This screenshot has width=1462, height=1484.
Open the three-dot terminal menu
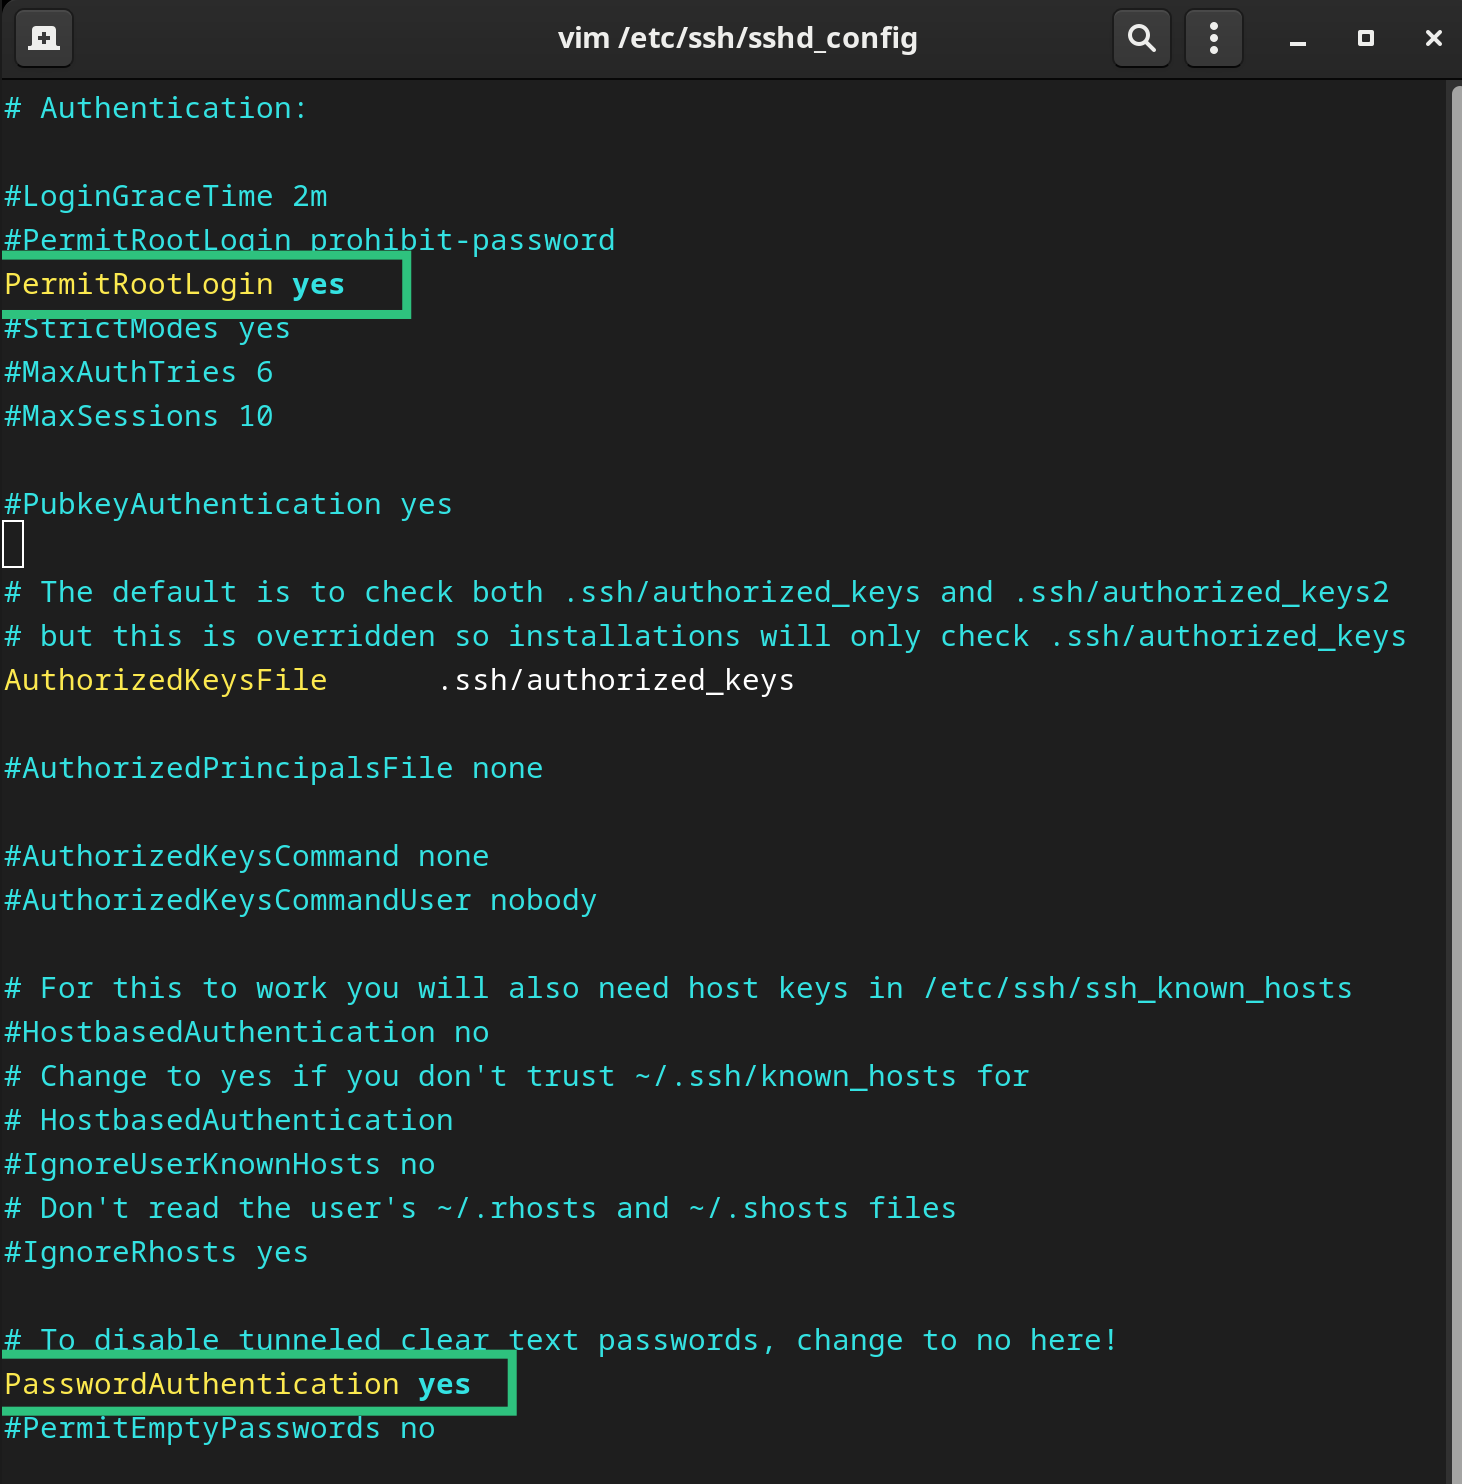coord(1213,38)
